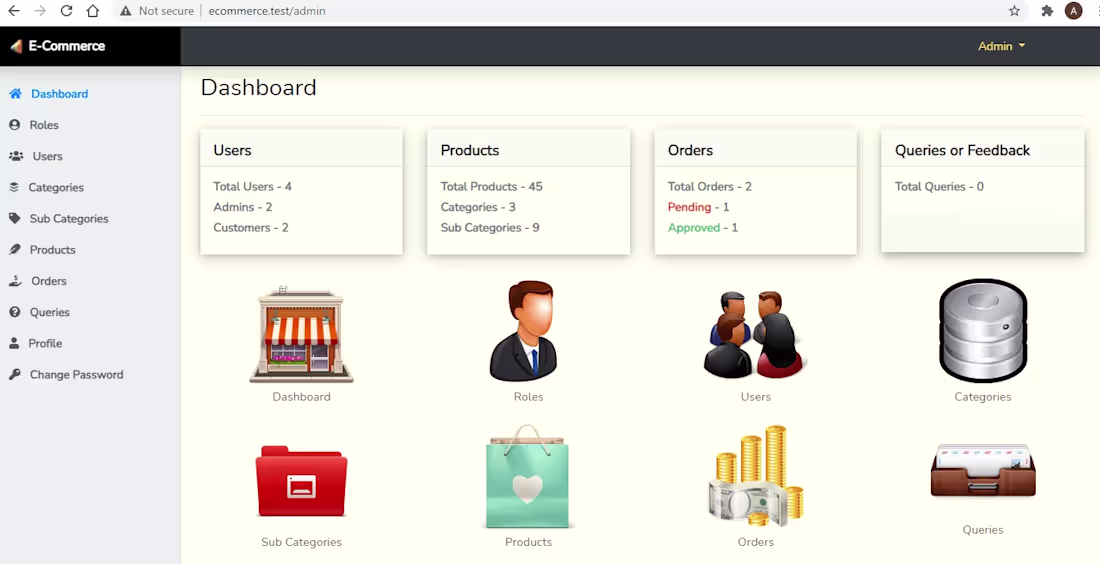Screen dimensions: 1100x564
Task: Click the red folder Sub Categories image
Action: [x=301, y=481]
